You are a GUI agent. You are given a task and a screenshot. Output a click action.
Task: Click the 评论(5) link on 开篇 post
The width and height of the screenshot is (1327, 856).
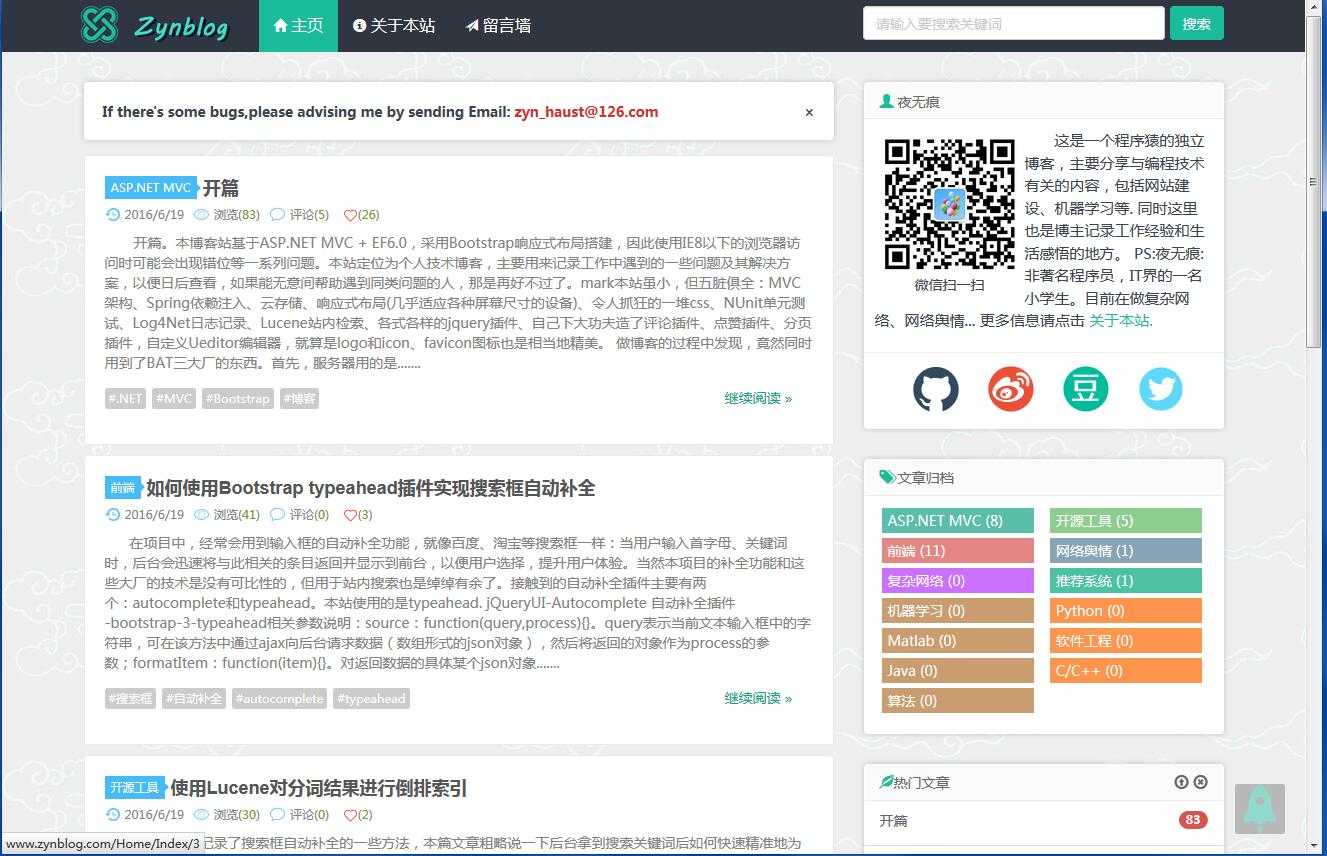pyautogui.click(x=309, y=214)
